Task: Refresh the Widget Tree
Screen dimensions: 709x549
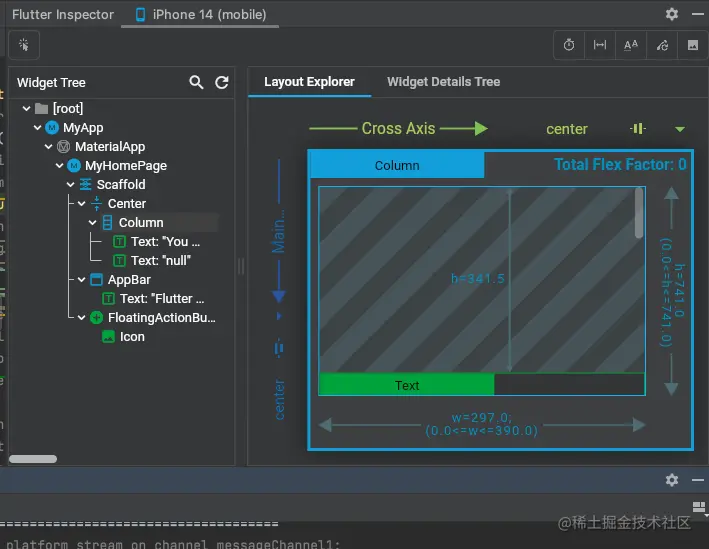Action: tap(222, 82)
